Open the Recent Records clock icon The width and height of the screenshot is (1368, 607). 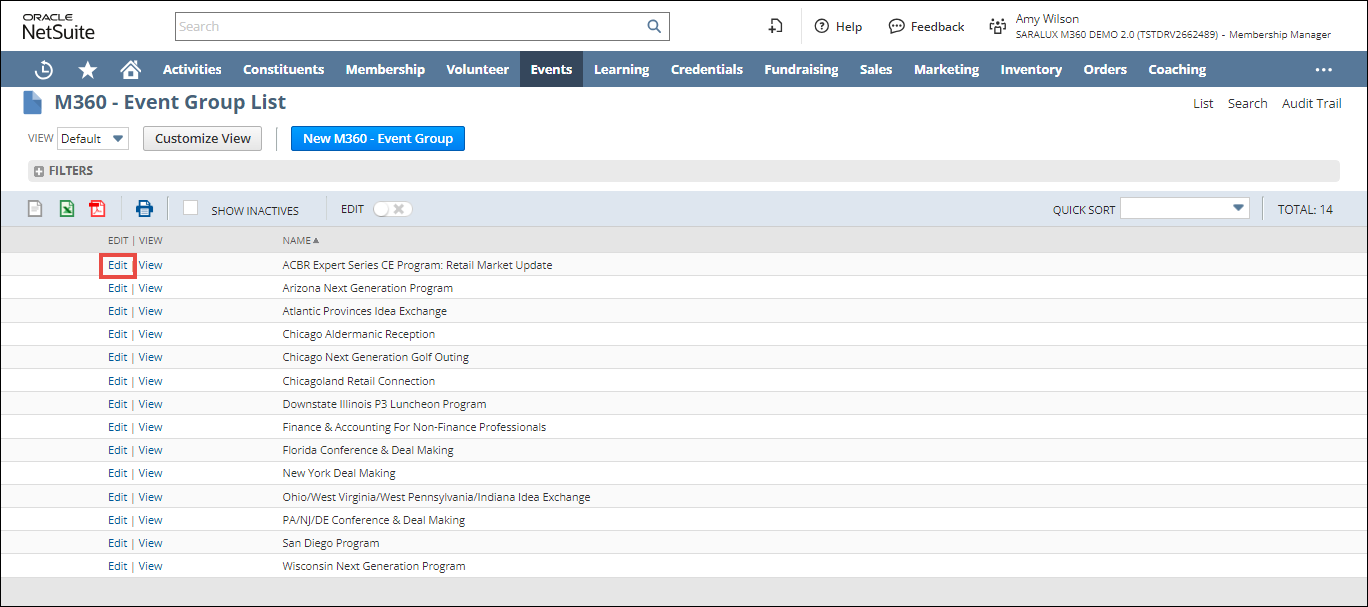(x=44, y=70)
